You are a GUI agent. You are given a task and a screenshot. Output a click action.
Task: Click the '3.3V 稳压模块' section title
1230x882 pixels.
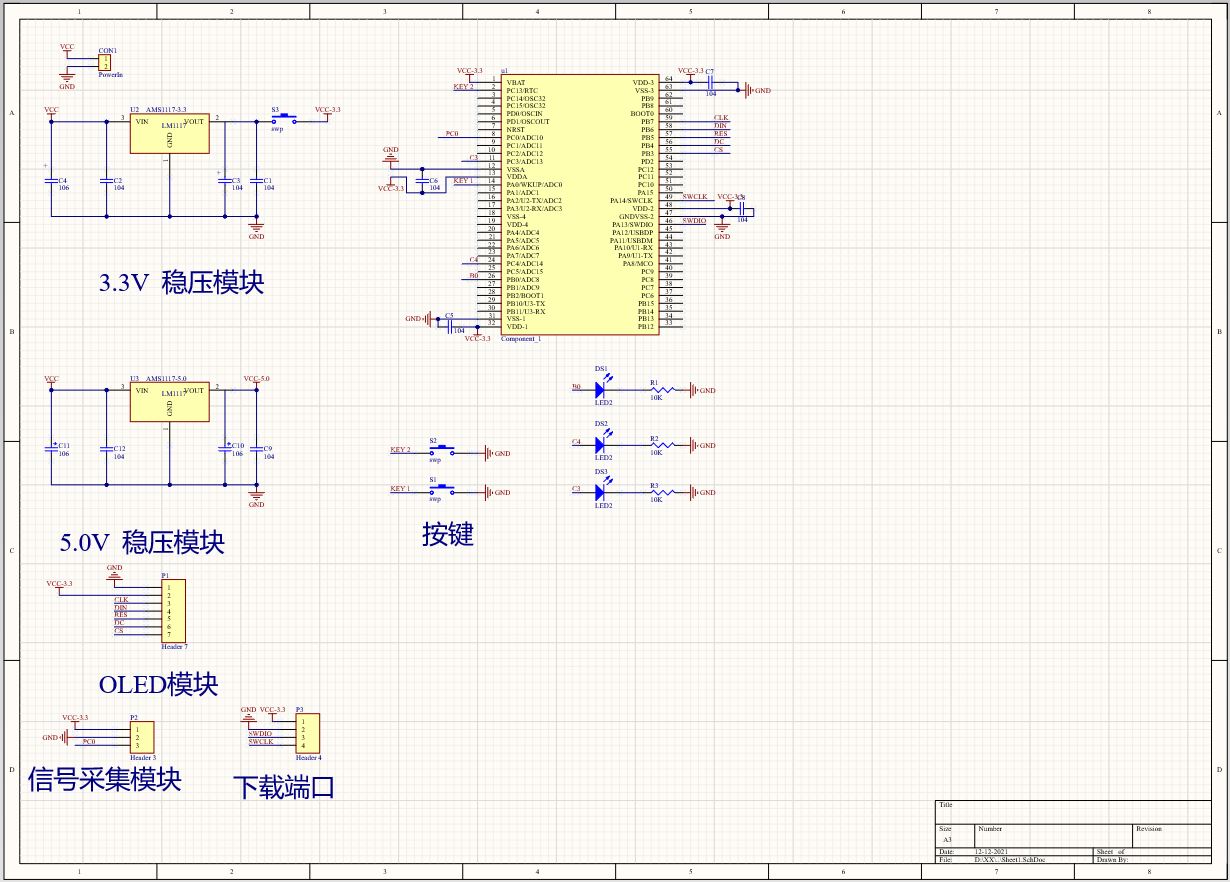(182, 282)
